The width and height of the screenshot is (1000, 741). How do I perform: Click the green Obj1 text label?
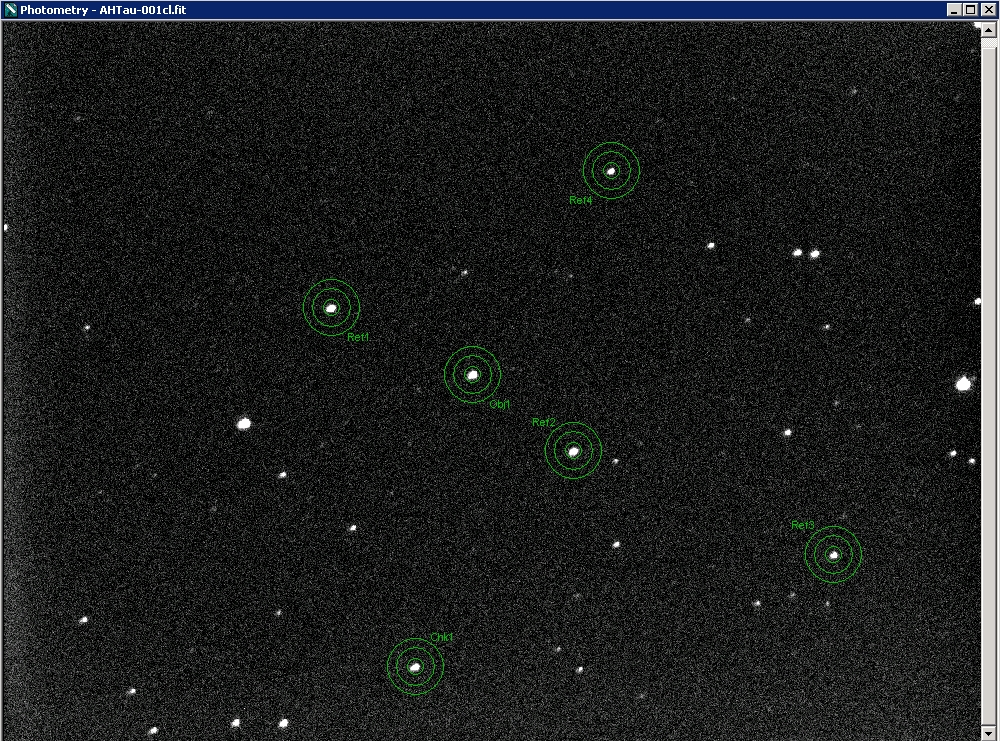(x=500, y=405)
